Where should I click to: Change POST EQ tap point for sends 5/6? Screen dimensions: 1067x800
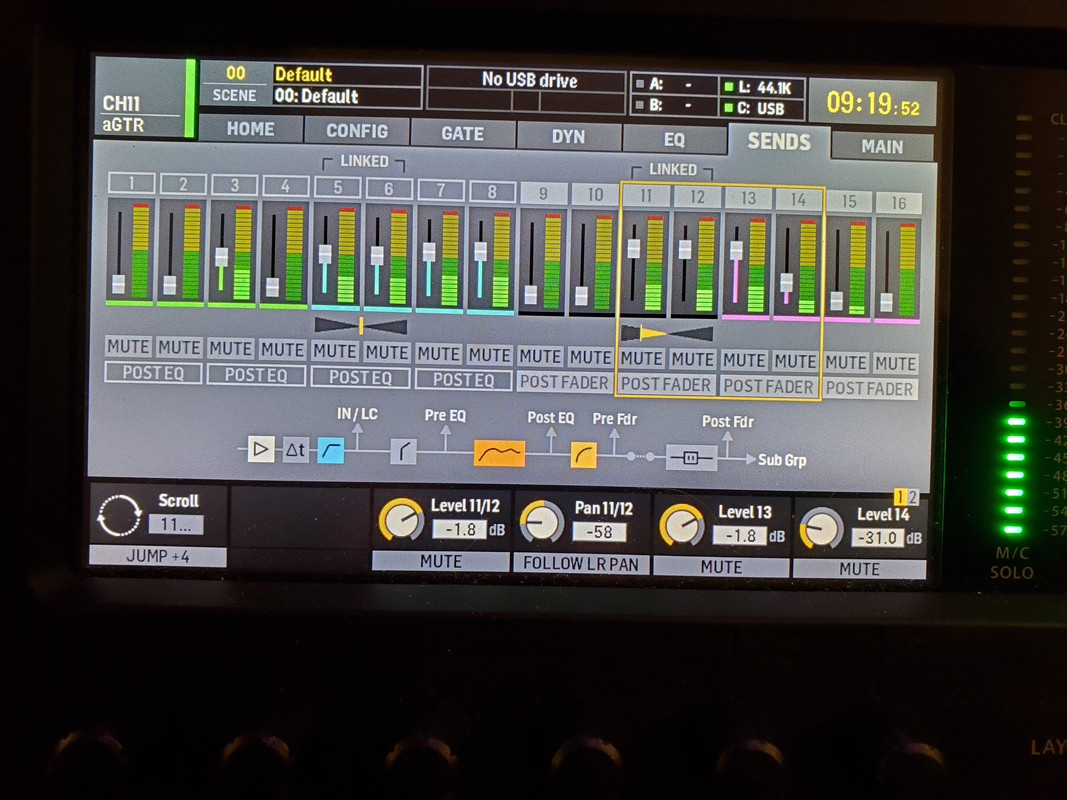pyautogui.click(x=361, y=378)
